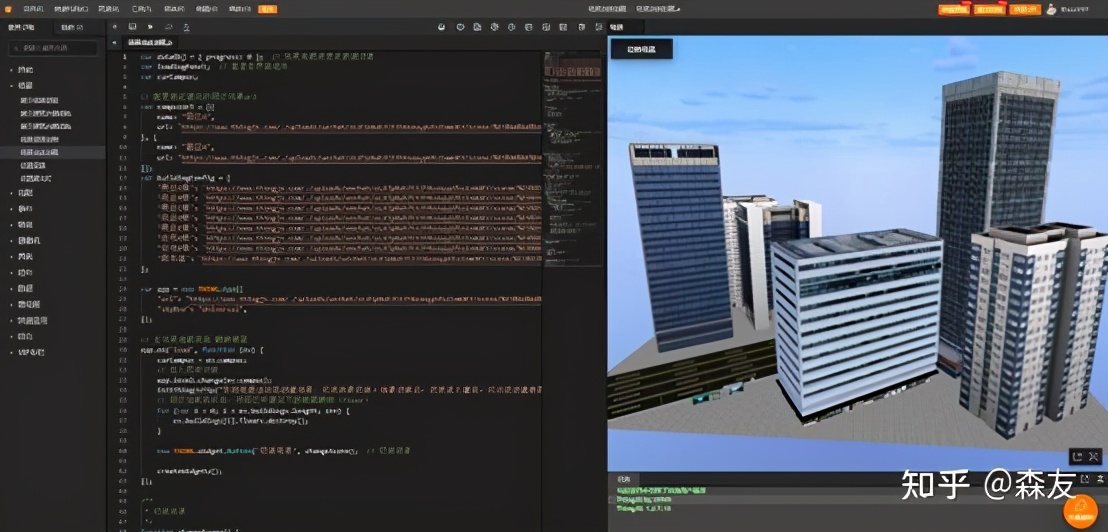This screenshot has height=532, width=1108.
Task: Click the orange badge after the top menu items
Action: pyautogui.click(x=267, y=9)
